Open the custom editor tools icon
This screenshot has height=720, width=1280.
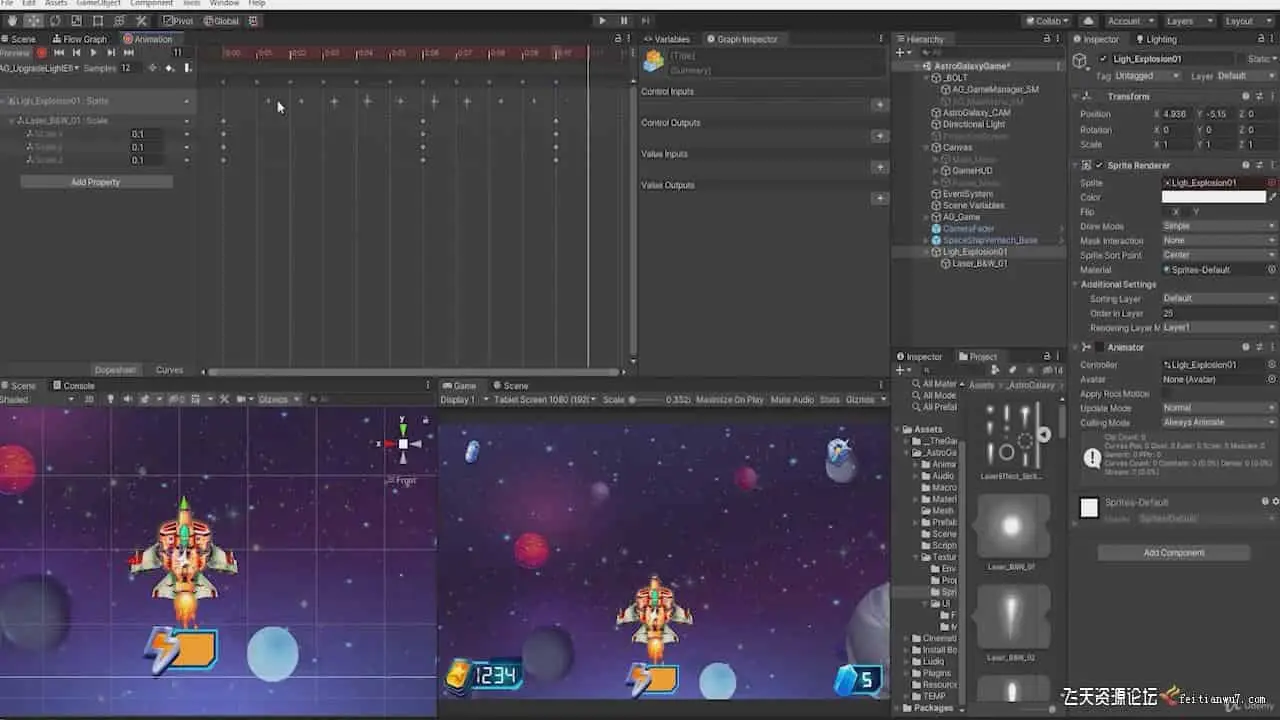click(x=141, y=20)
